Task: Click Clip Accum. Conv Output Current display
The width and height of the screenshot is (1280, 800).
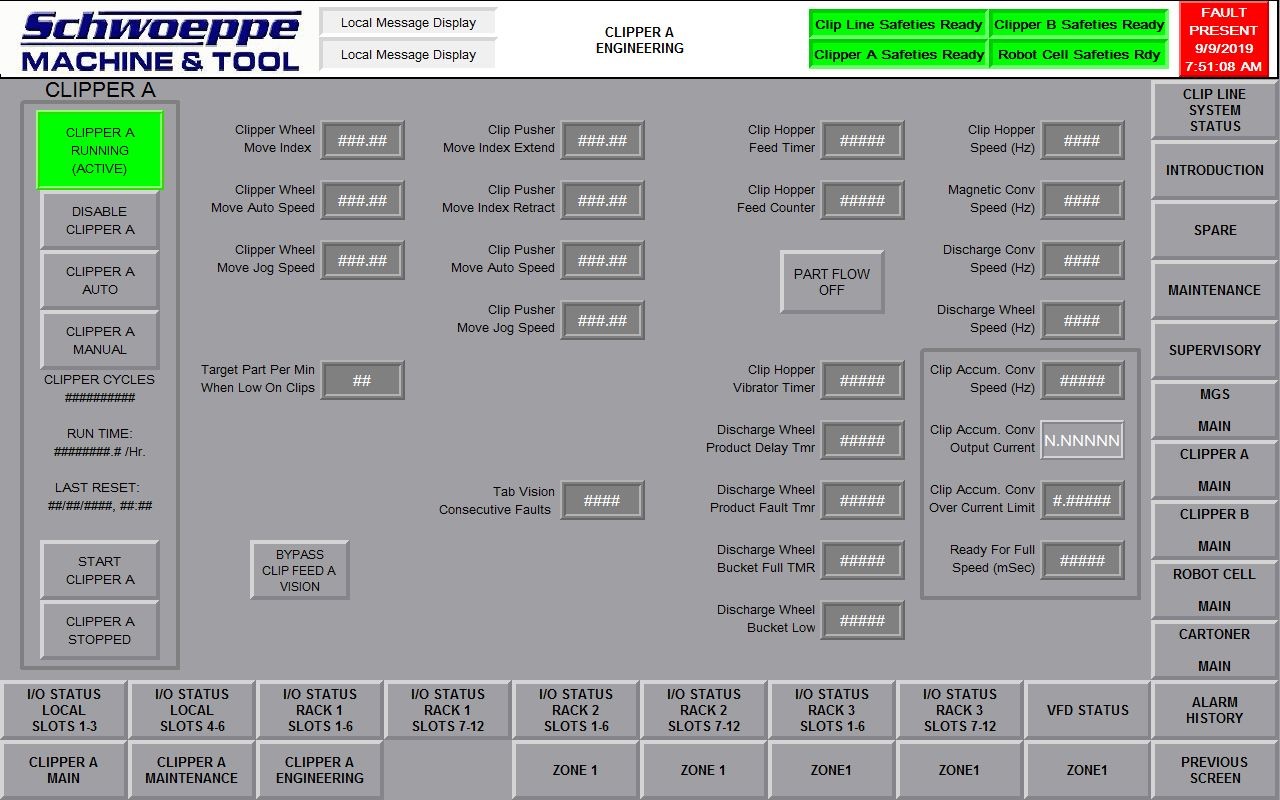Action: pyautogui.click(x=1082, y=441)
